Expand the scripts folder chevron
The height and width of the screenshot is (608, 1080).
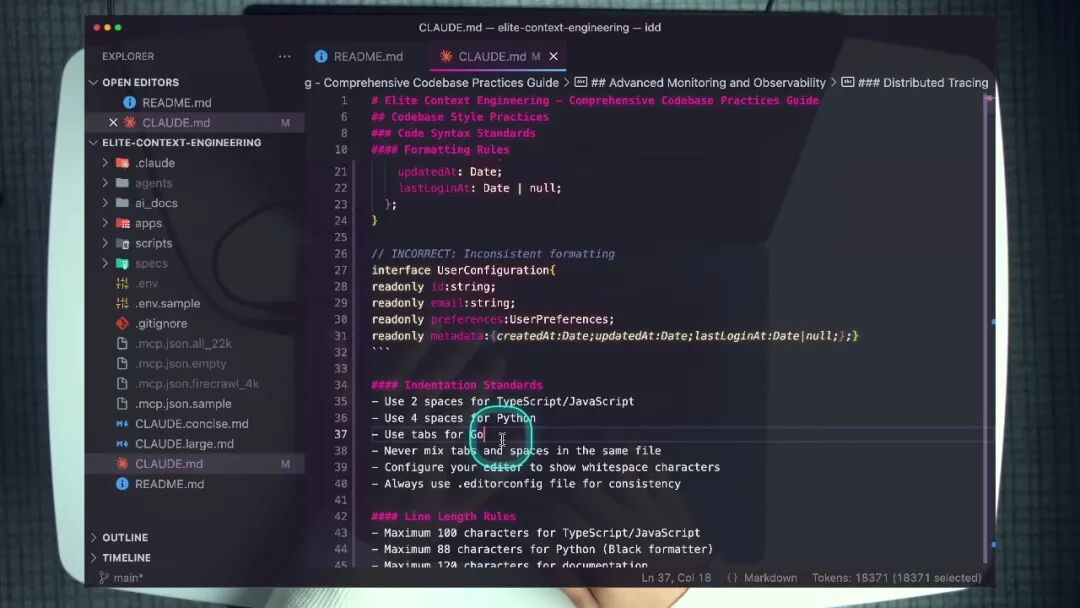click(x=105, y=242)
